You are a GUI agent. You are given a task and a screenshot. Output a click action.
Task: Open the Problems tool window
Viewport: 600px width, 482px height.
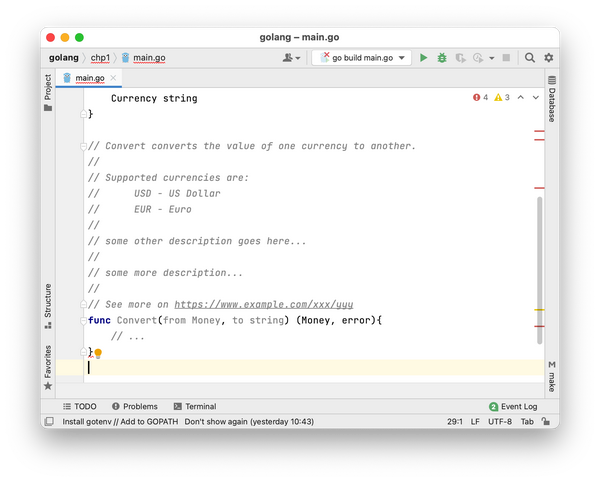click(x=135, y=406)
